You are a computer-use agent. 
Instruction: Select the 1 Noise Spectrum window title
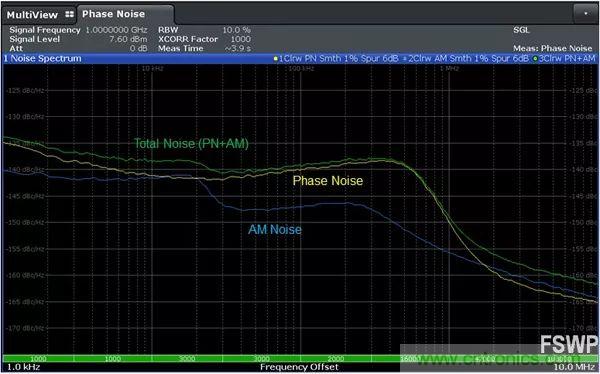click(x=42, y=59)
